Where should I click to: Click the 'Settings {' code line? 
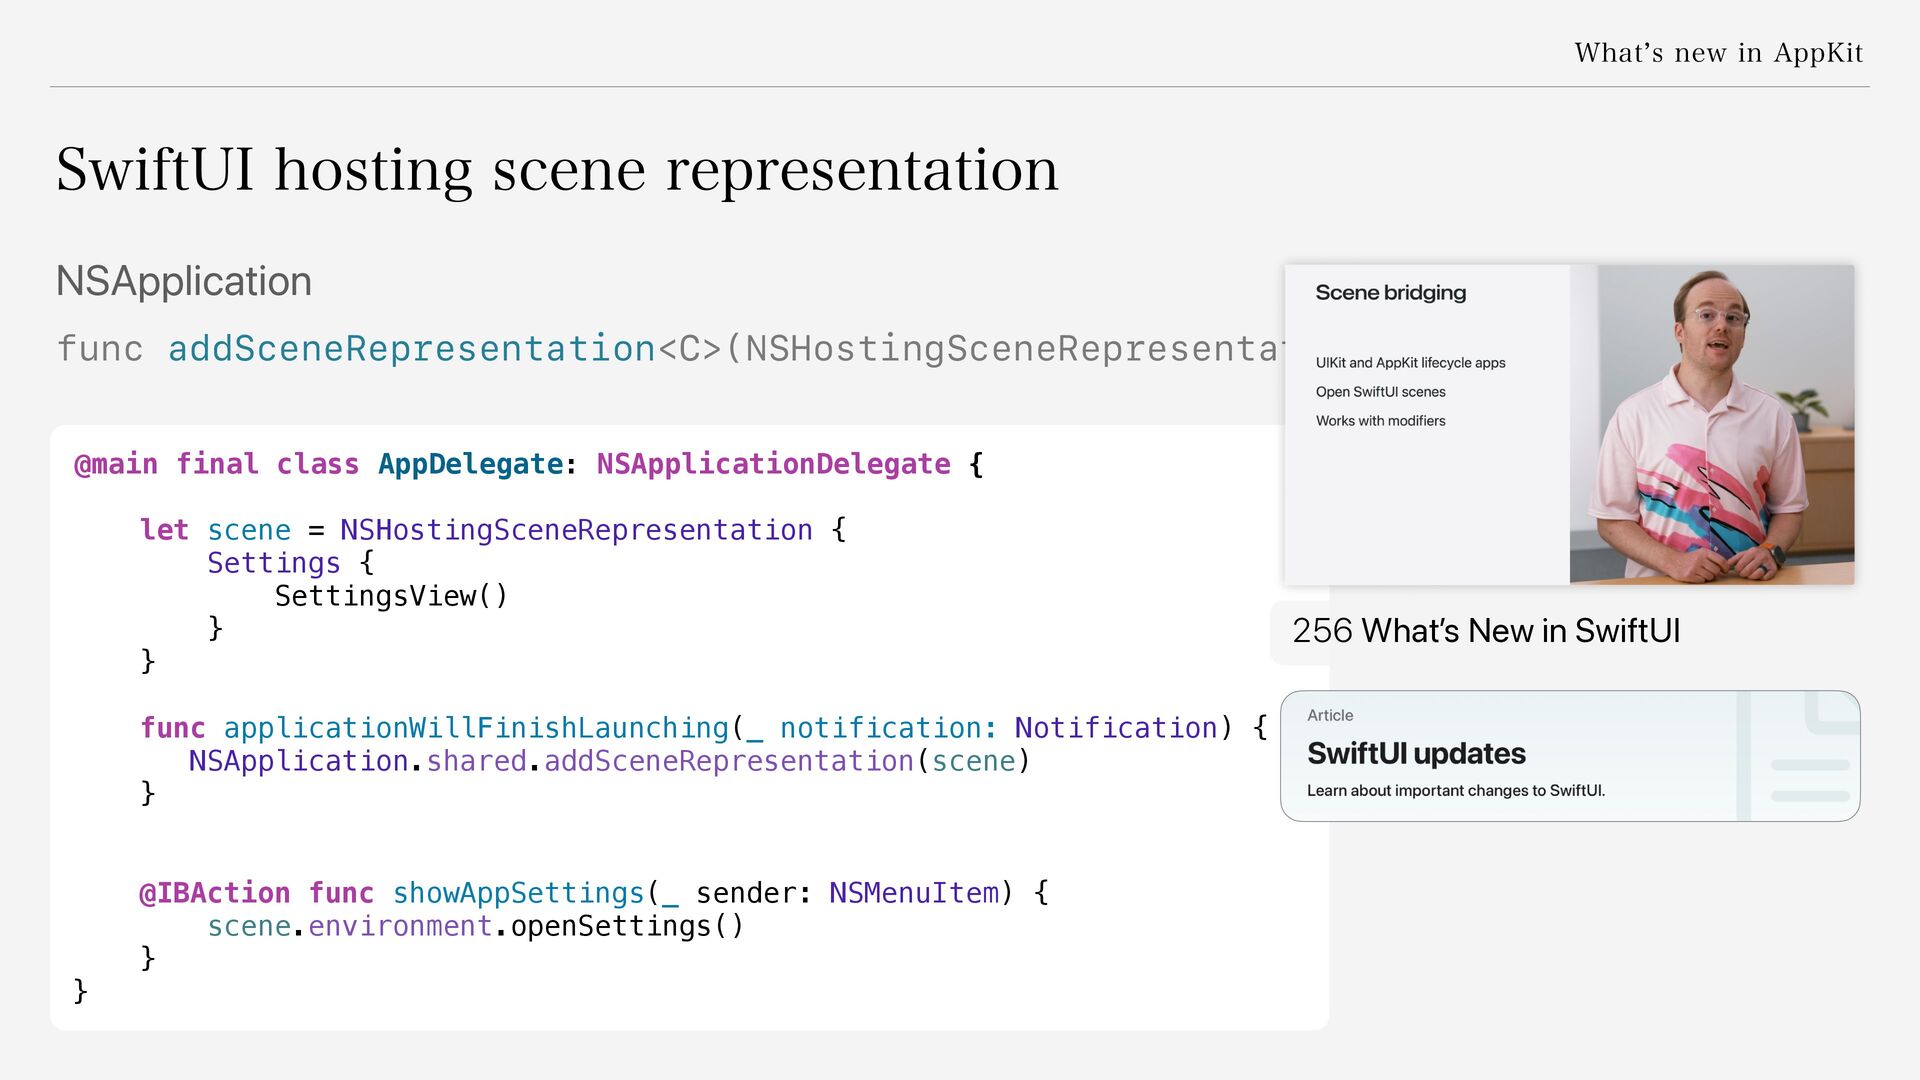pos(291,563)
